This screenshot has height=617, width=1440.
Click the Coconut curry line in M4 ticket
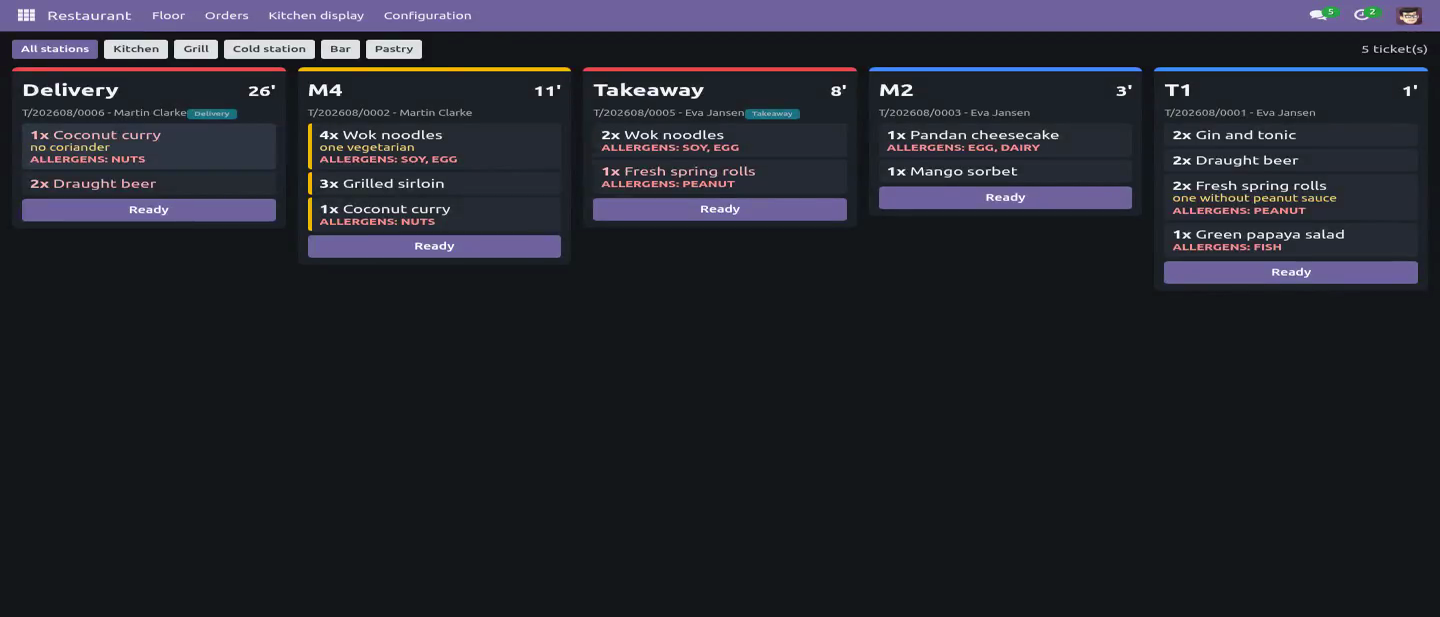coord(434,215)
